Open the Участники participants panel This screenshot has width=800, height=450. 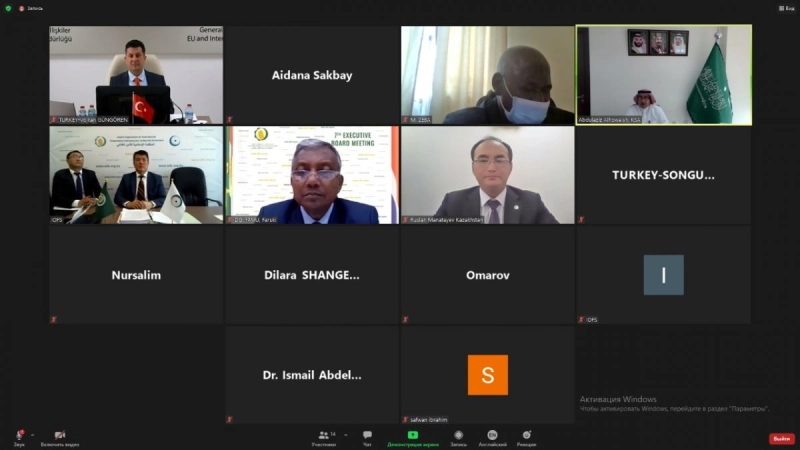tap(323, 438)
